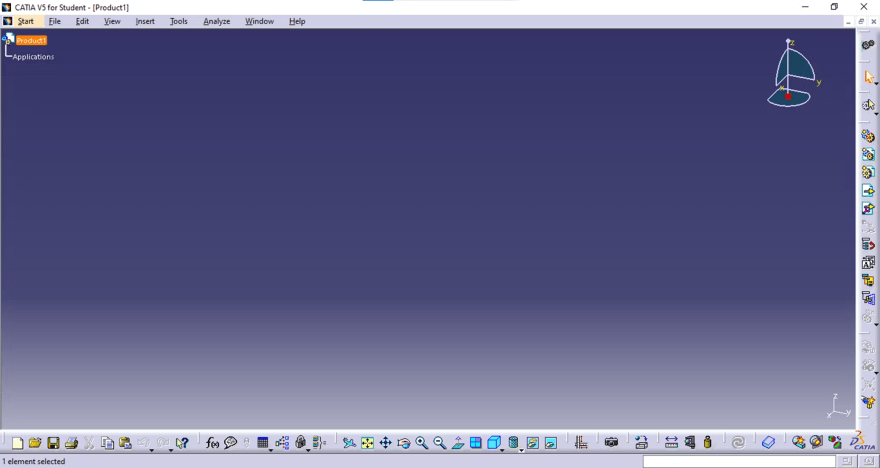880x468 pixels.
Task: Open the Analyze menu
Action: pyautogui.click(x=217, y=21)
